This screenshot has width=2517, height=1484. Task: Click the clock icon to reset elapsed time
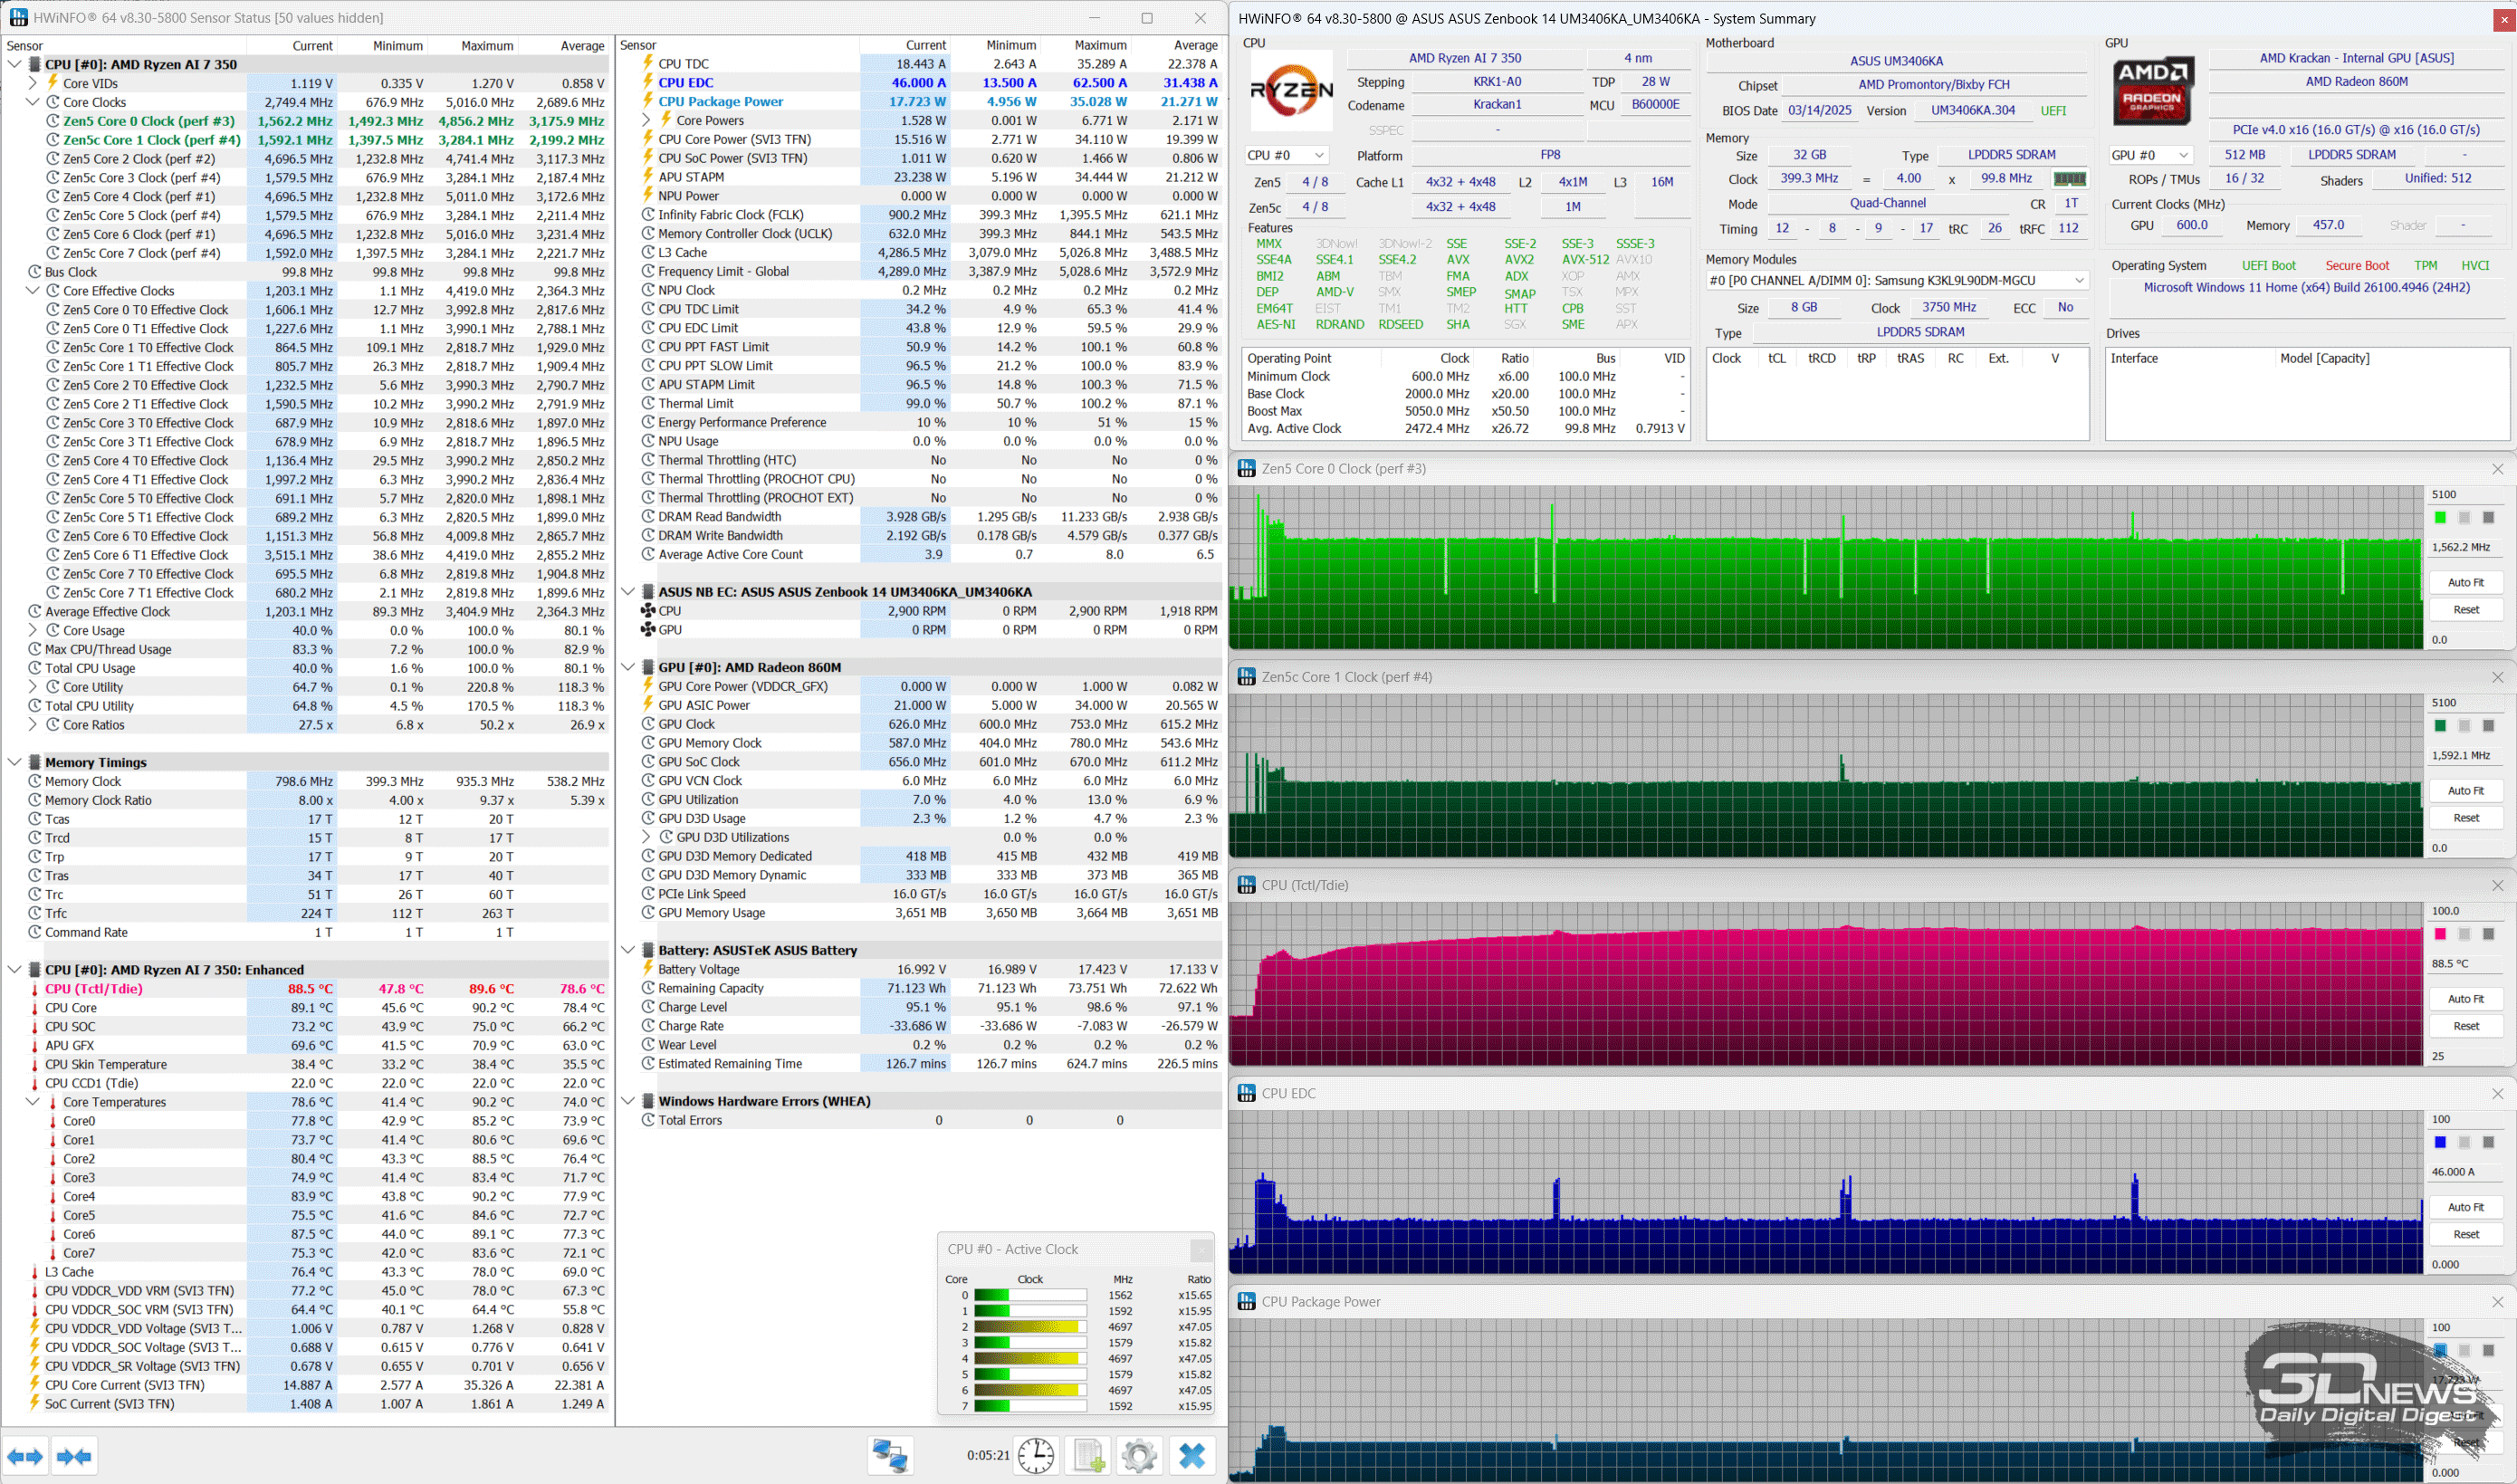click(x=1036, y=1455)
